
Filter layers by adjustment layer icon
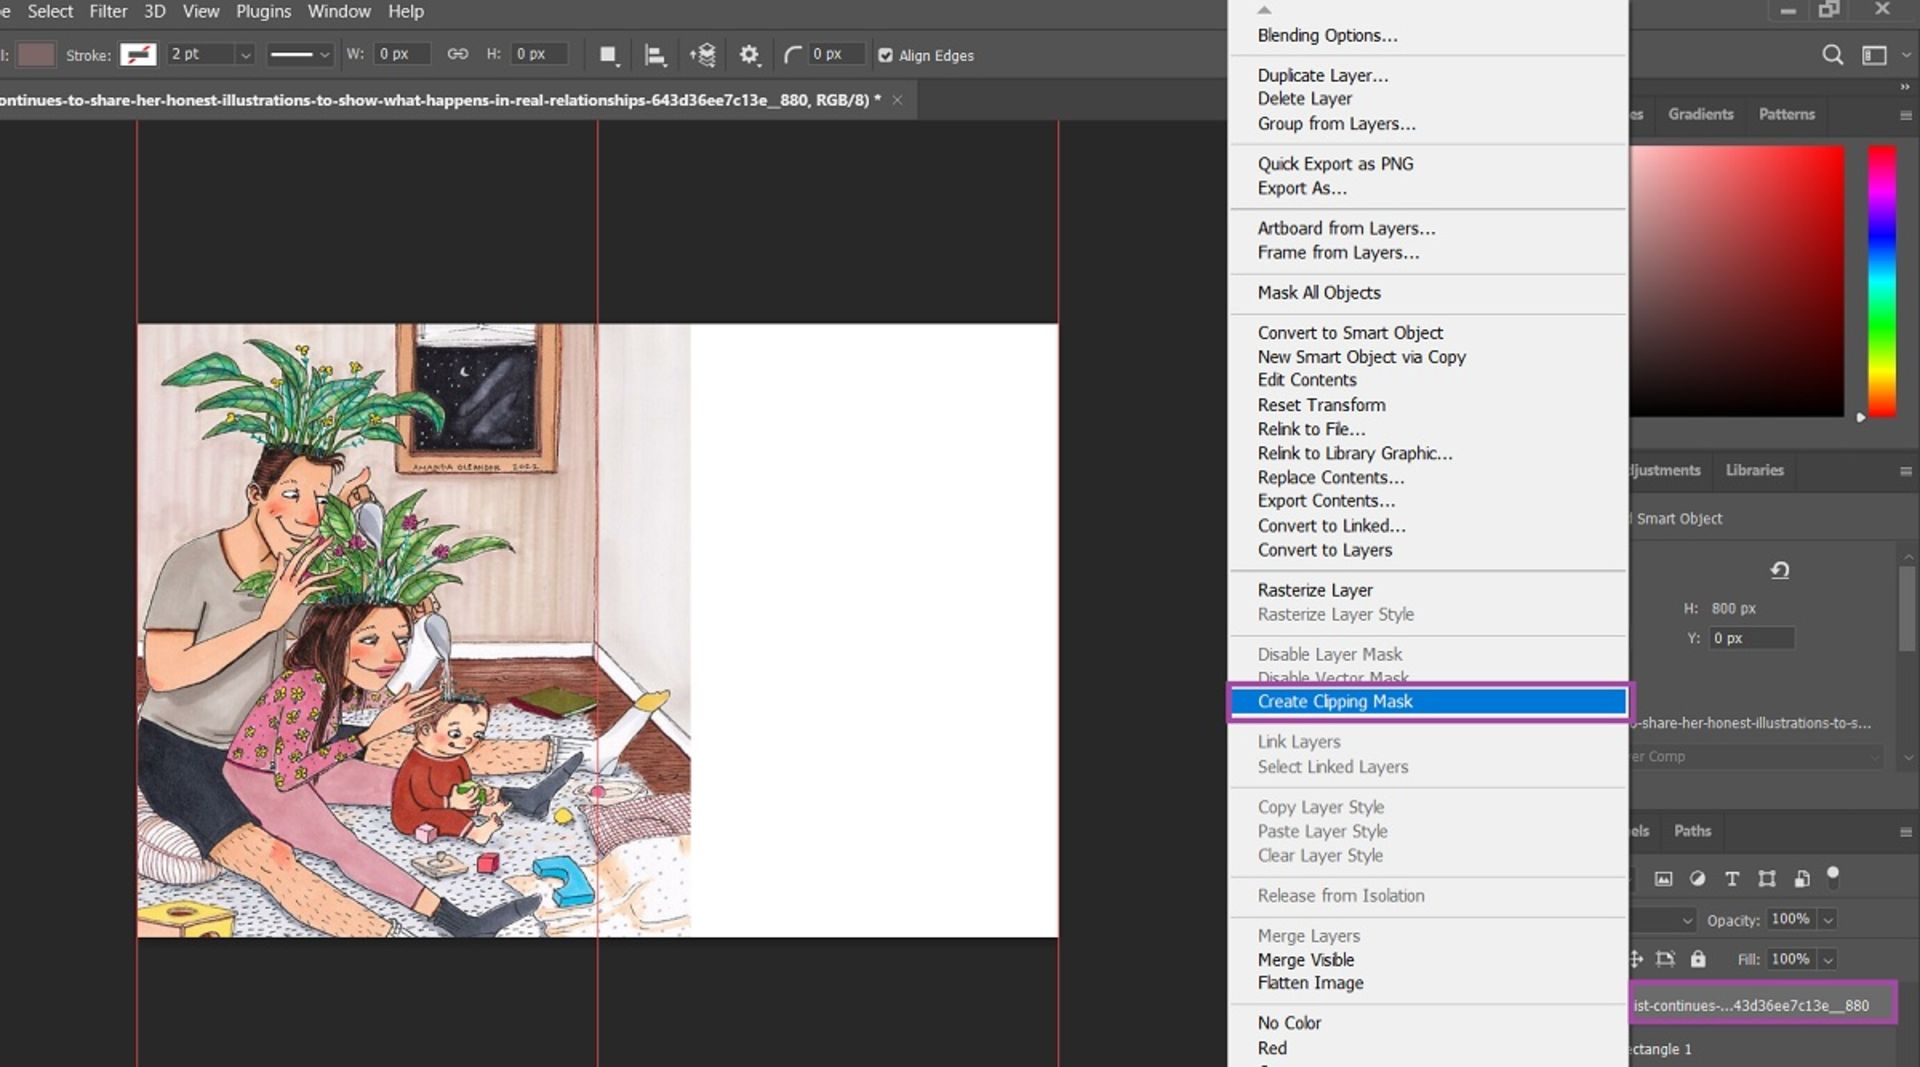(x=1697, y=879)
